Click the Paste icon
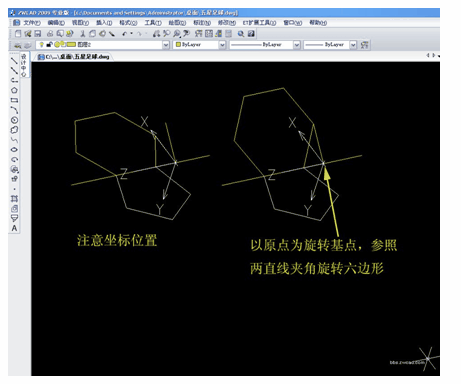The width and height of the screenshot is (461, 384). pyautogui.click(x=102, y=33)
